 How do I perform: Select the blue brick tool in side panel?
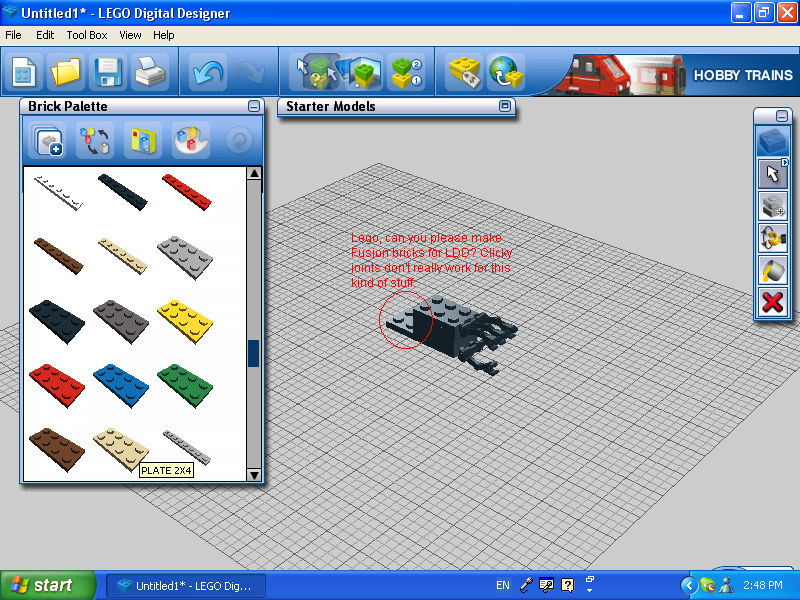[x=772, y=141]
